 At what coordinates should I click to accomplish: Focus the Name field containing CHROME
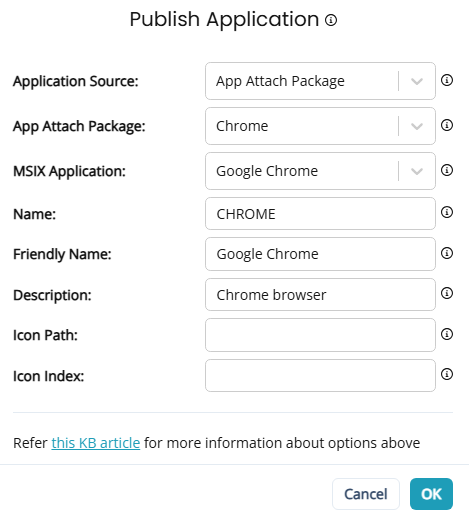(320, 214)
